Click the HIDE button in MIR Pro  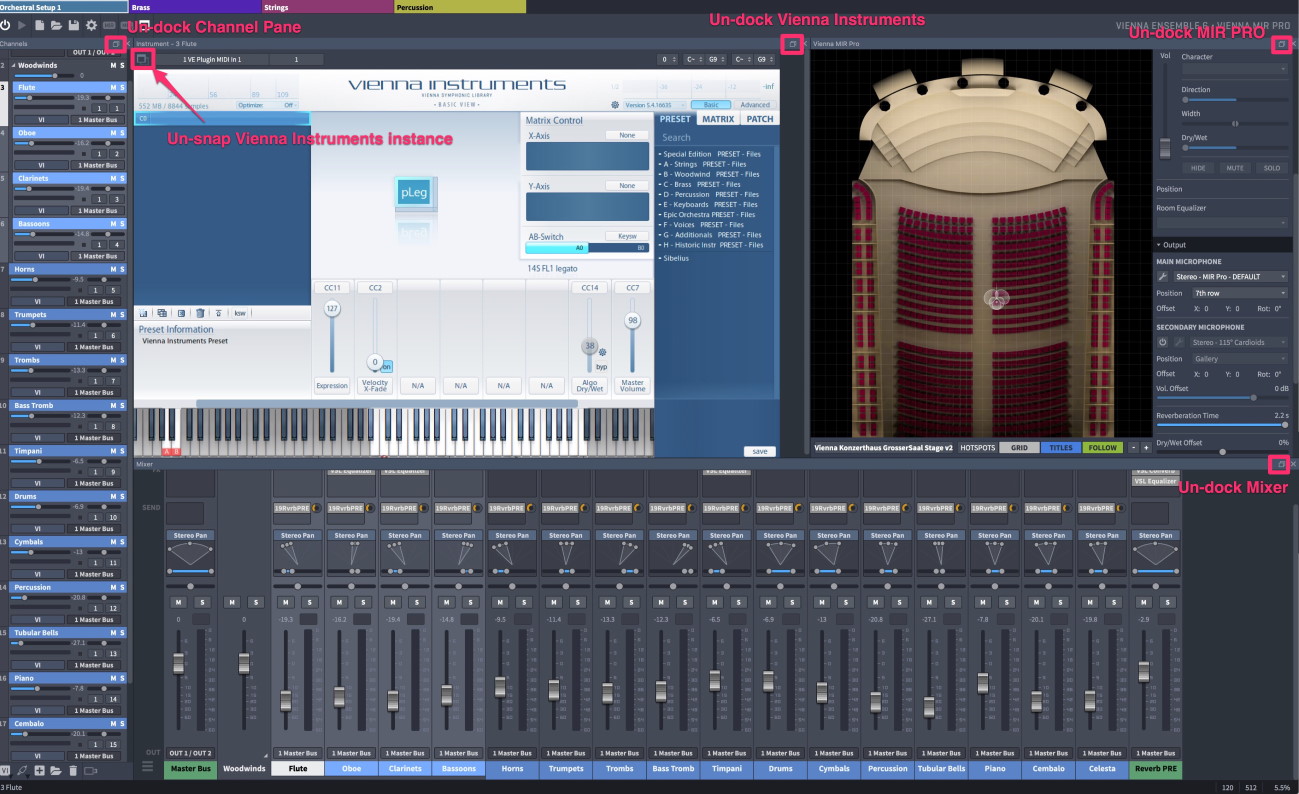[x=1198, y=168]
